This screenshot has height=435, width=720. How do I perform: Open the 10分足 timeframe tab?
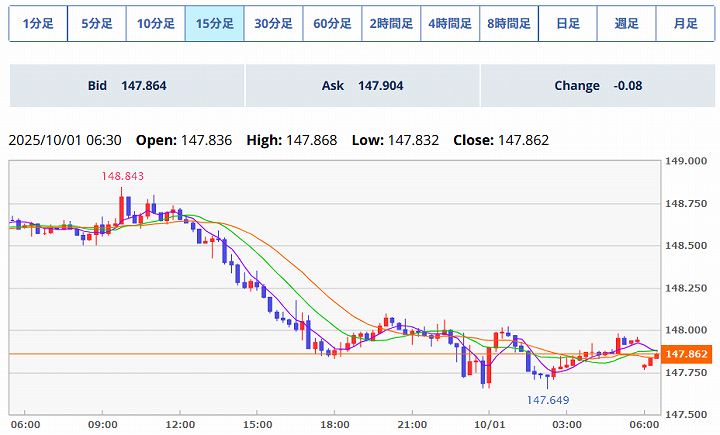tap(155, 24)
